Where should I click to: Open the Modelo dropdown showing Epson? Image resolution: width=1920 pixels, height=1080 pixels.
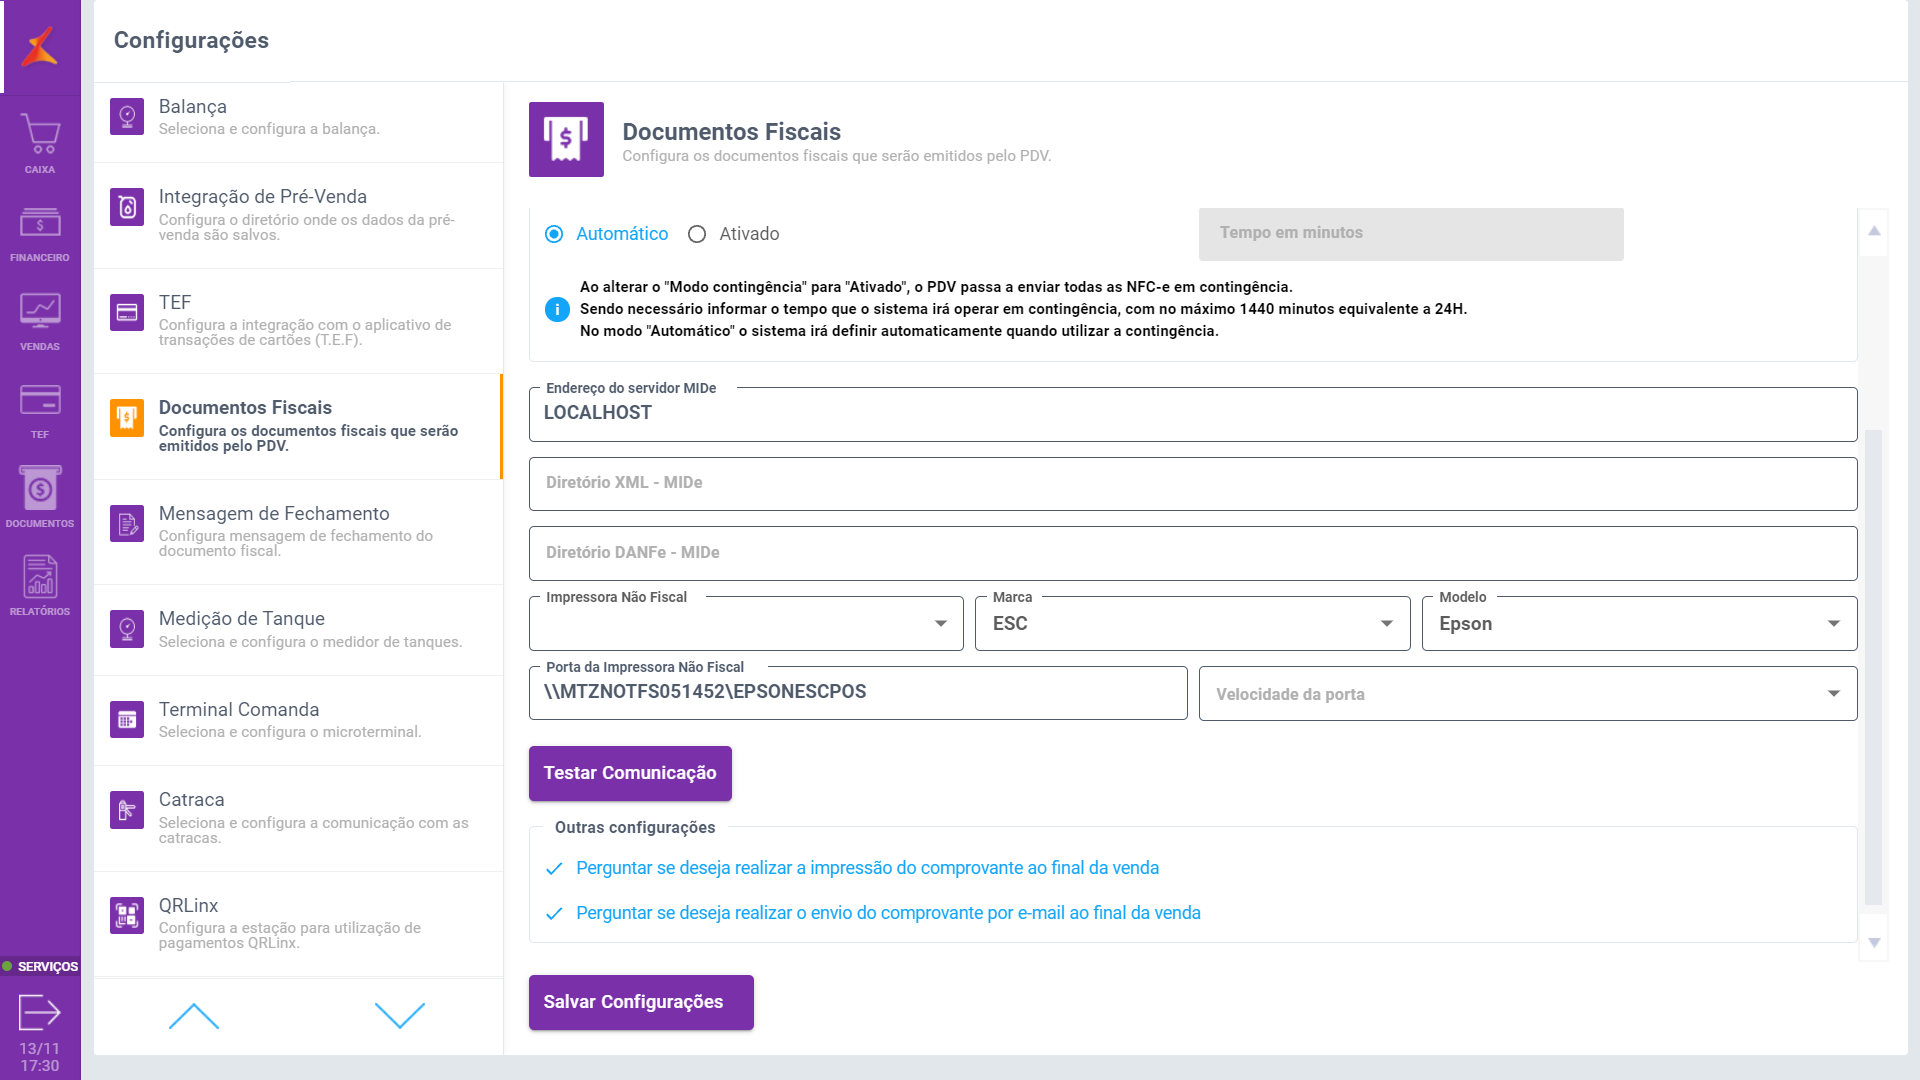[x=1833, y=624]
